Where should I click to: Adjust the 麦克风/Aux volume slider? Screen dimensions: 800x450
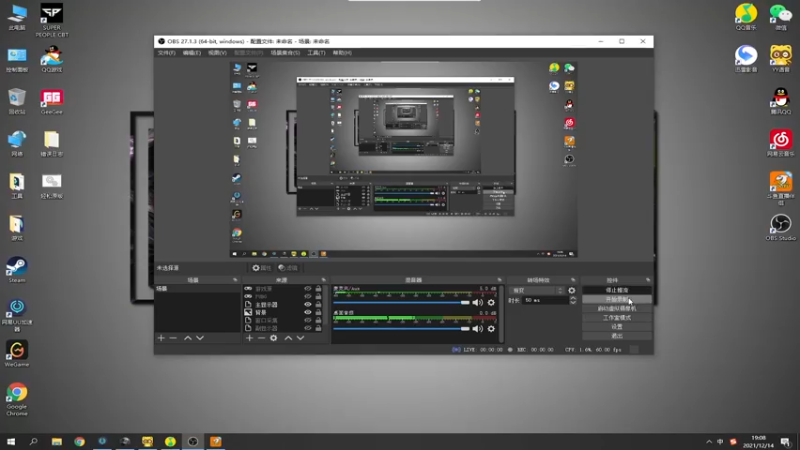coord(402,303)
